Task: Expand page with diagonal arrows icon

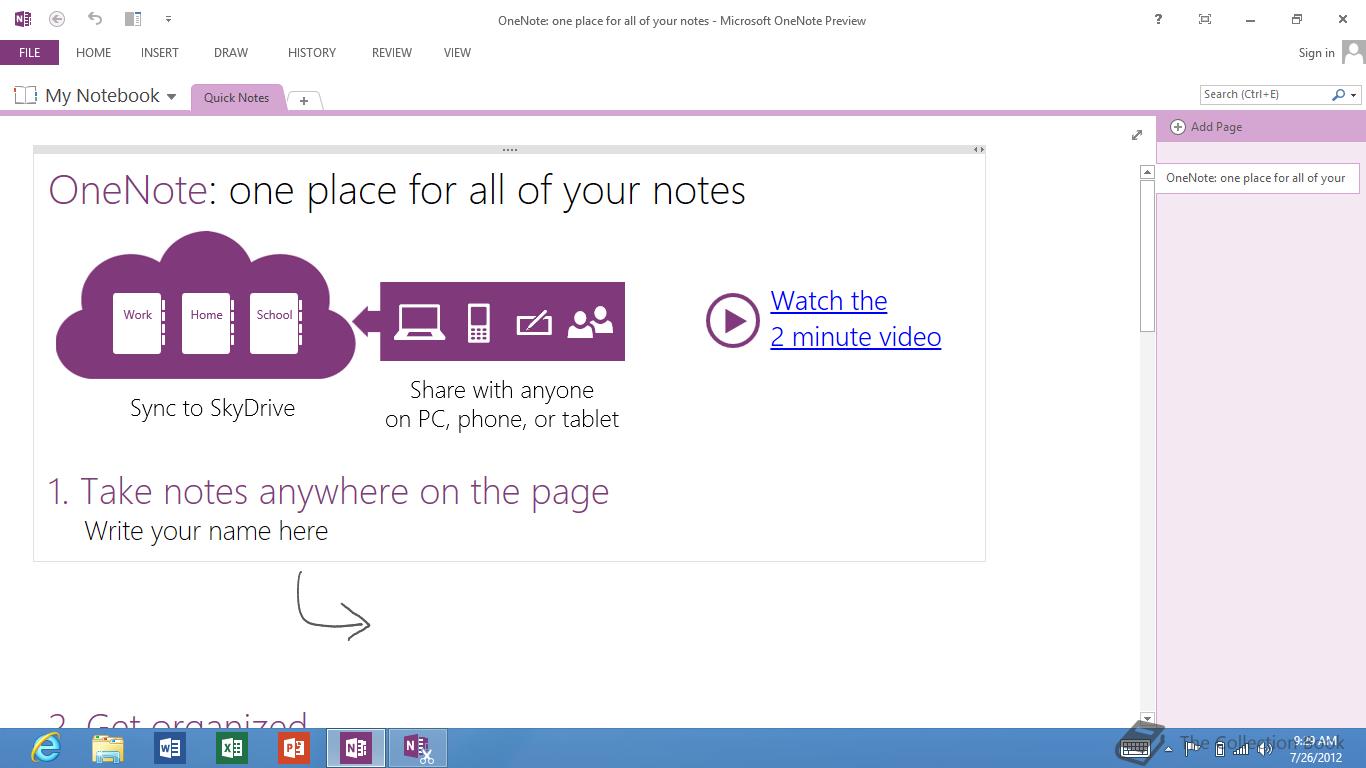Action: [1136, 135]
